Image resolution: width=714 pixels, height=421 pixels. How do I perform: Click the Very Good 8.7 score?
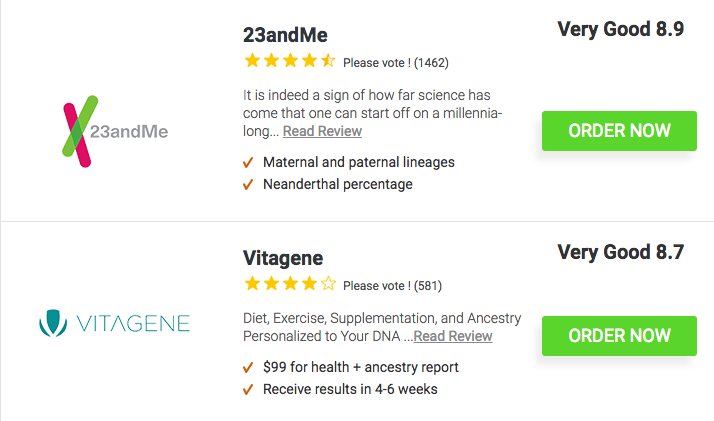(x=620, y=252)
